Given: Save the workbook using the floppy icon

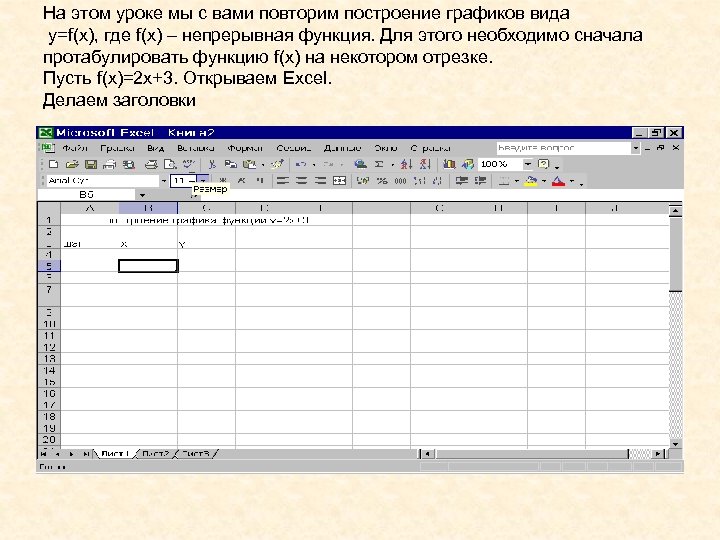Looking at the screenshot, I should coord(91,164).
